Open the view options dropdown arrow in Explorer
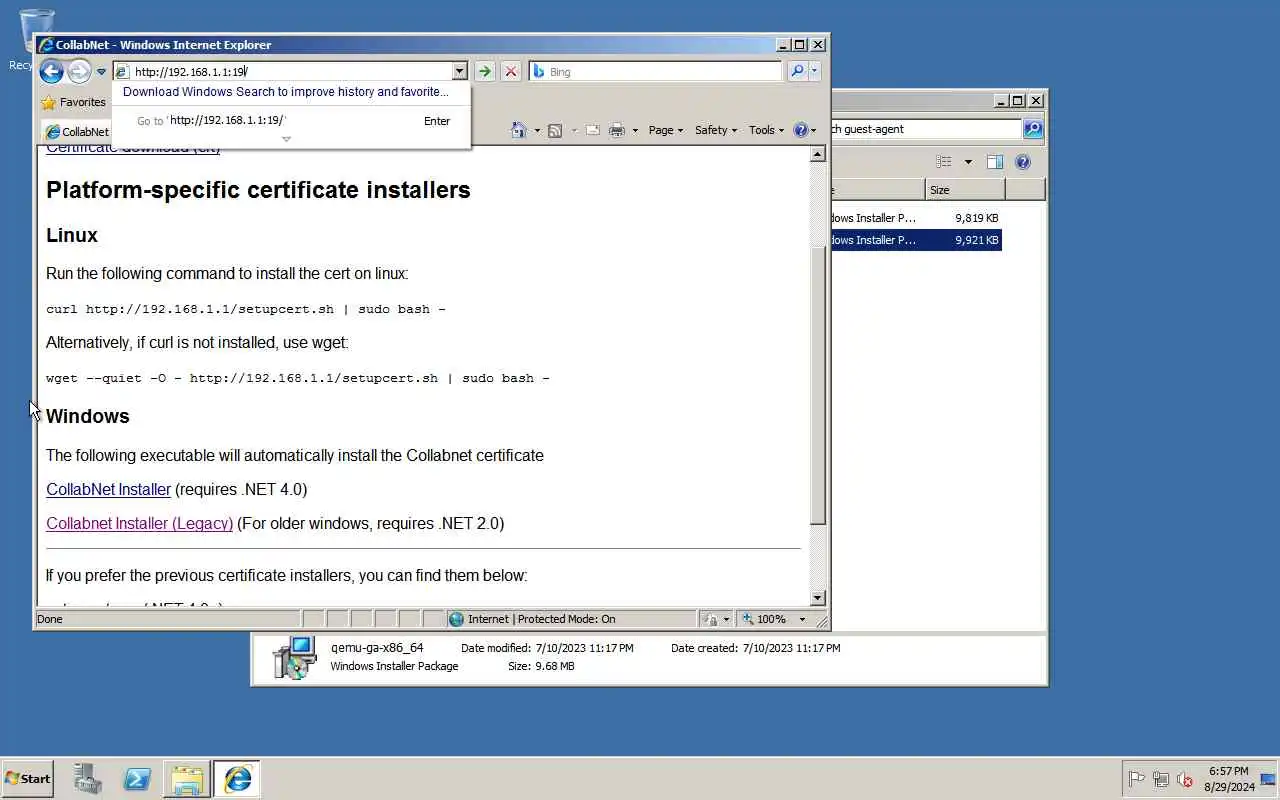The width and height of the screenshot is (1280, 800). 967,162
